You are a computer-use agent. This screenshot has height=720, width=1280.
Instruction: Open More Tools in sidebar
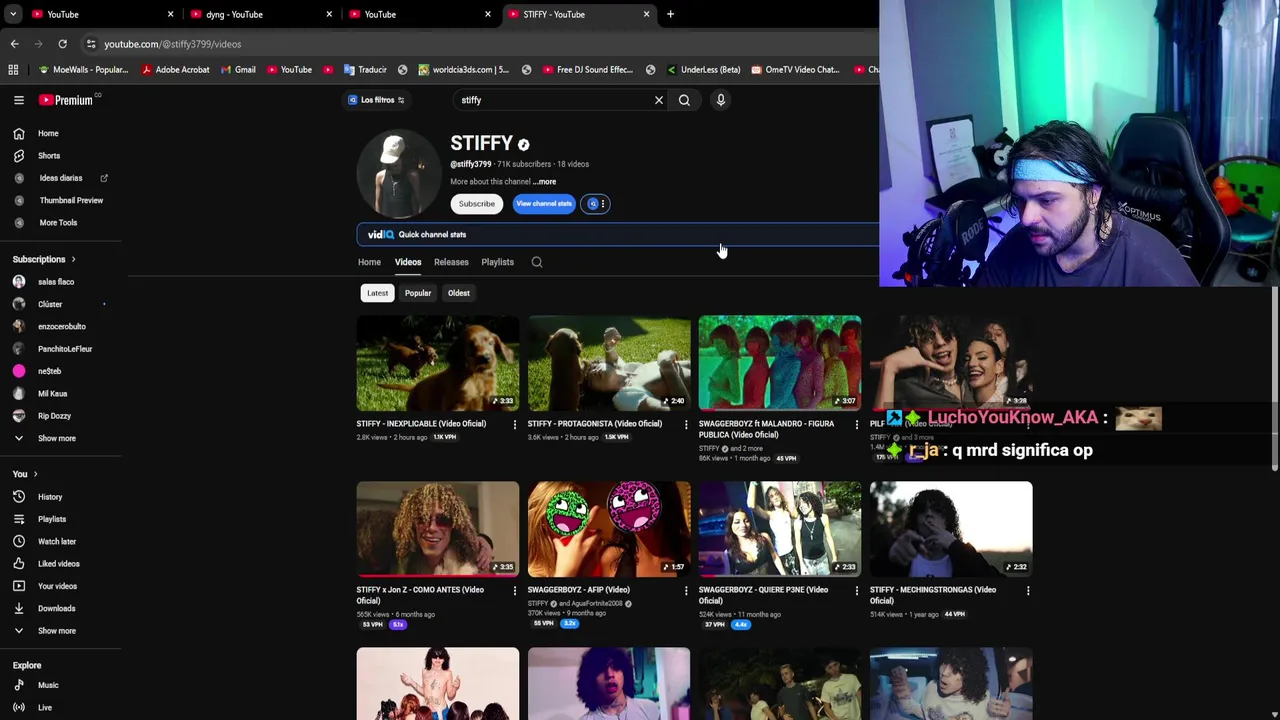[60, 222]
